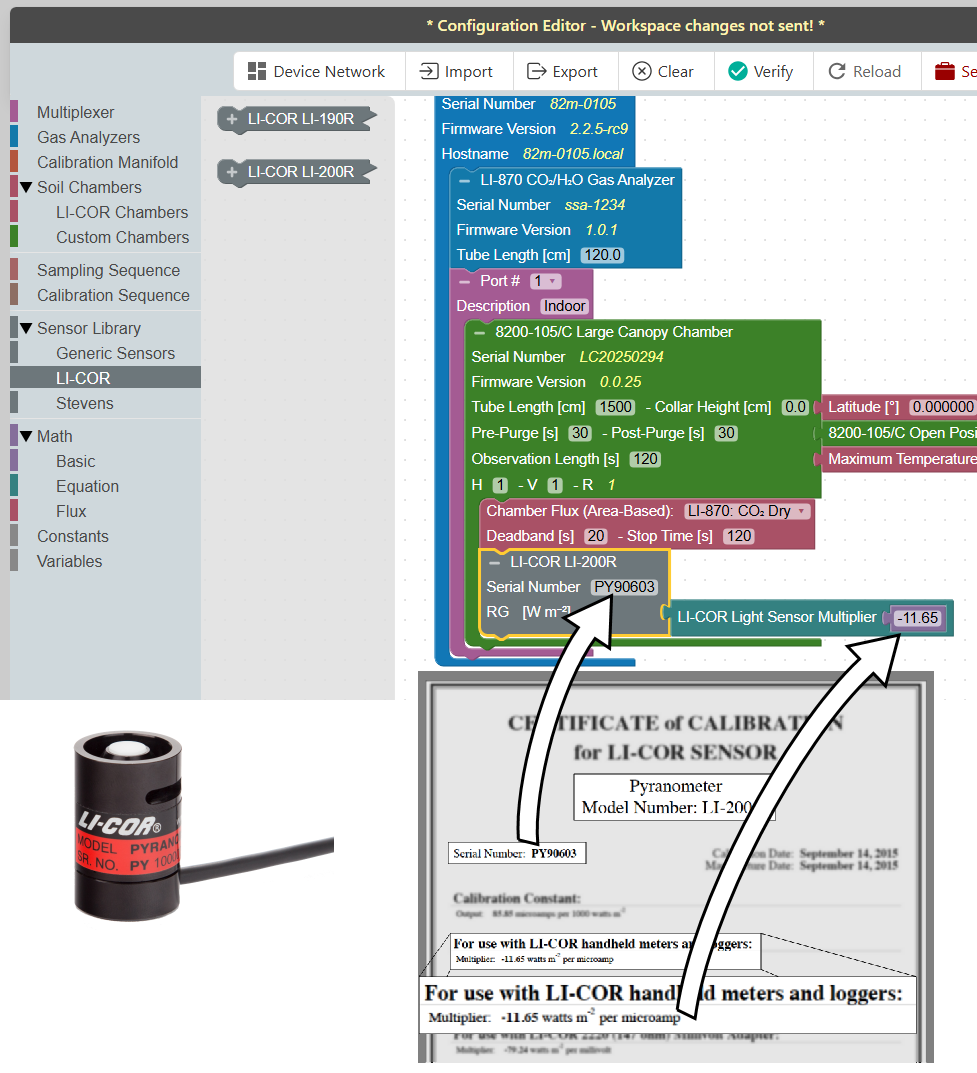The width and height of the screenshot is (977, 1073).
Task: Click the Clear circle-x icon
Action: tap(642, 71)
